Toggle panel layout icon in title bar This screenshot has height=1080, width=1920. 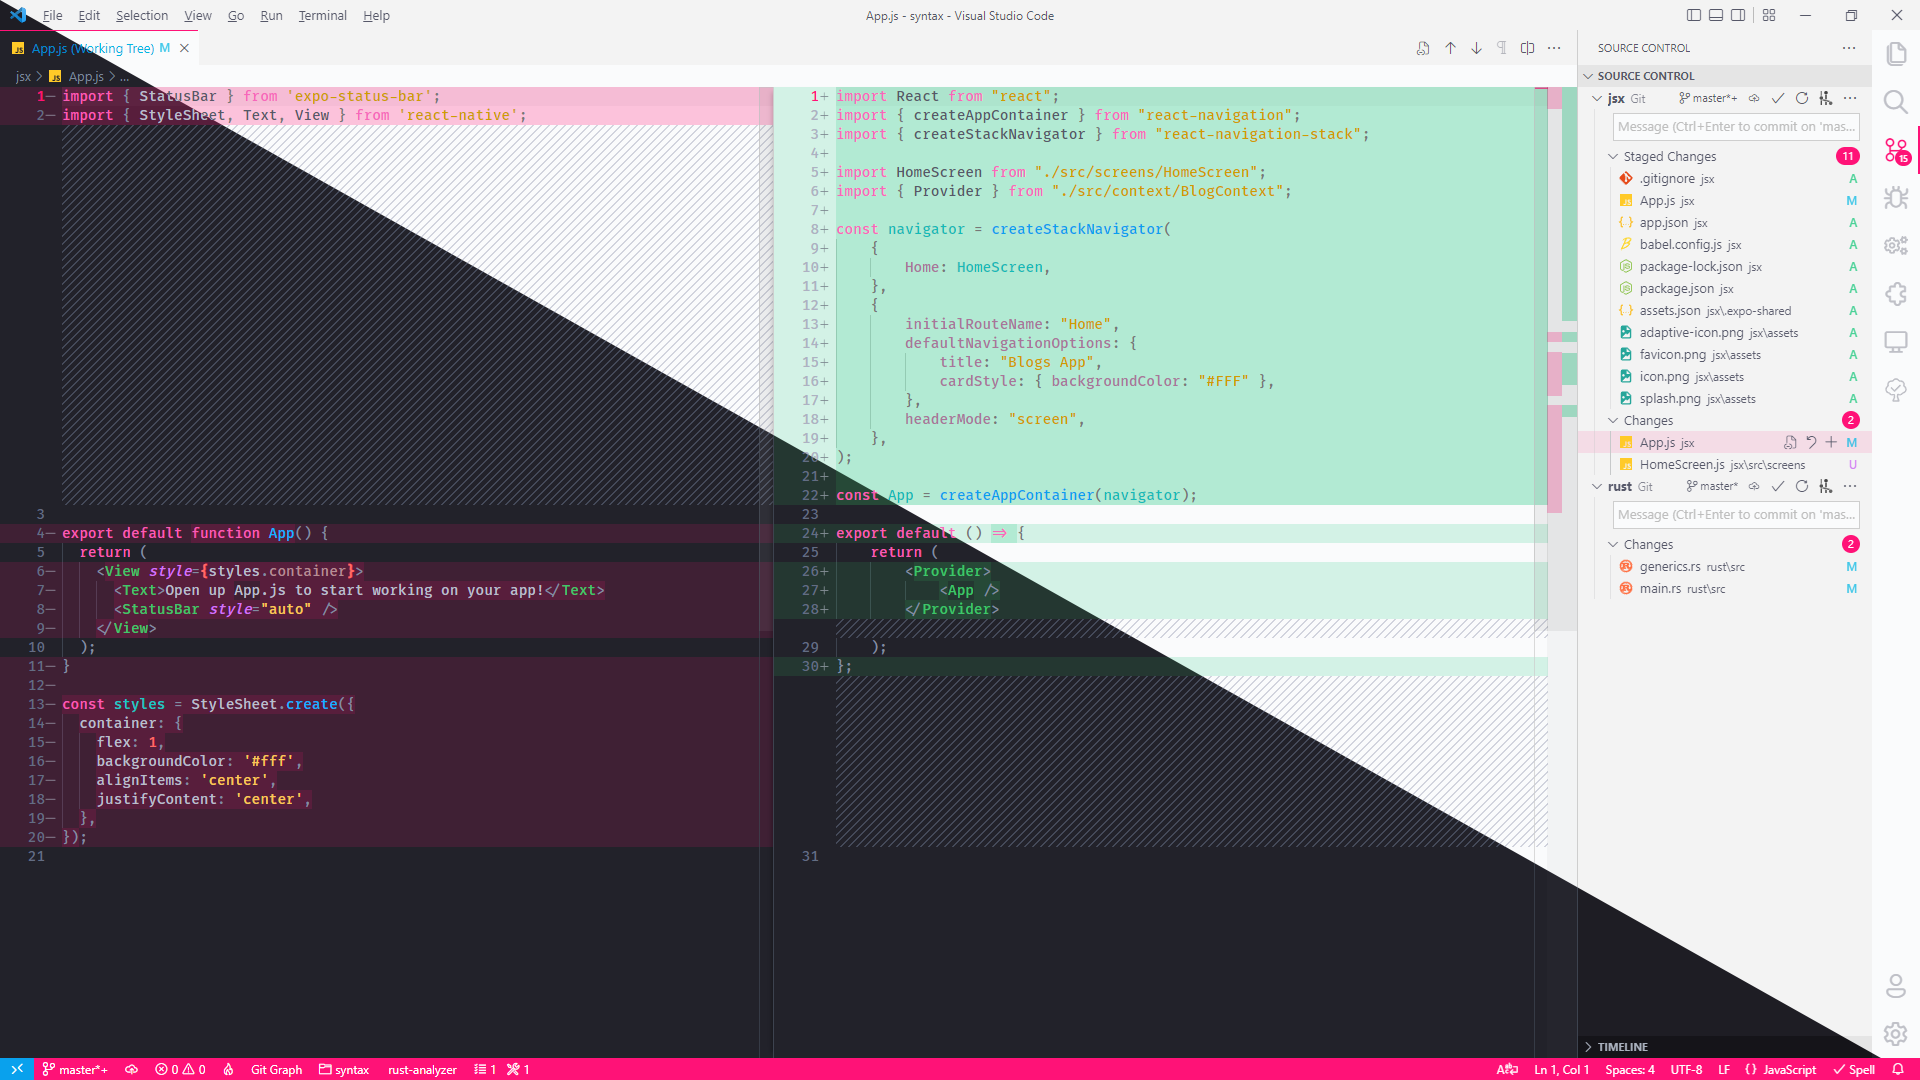click(x=1716, y=15)
